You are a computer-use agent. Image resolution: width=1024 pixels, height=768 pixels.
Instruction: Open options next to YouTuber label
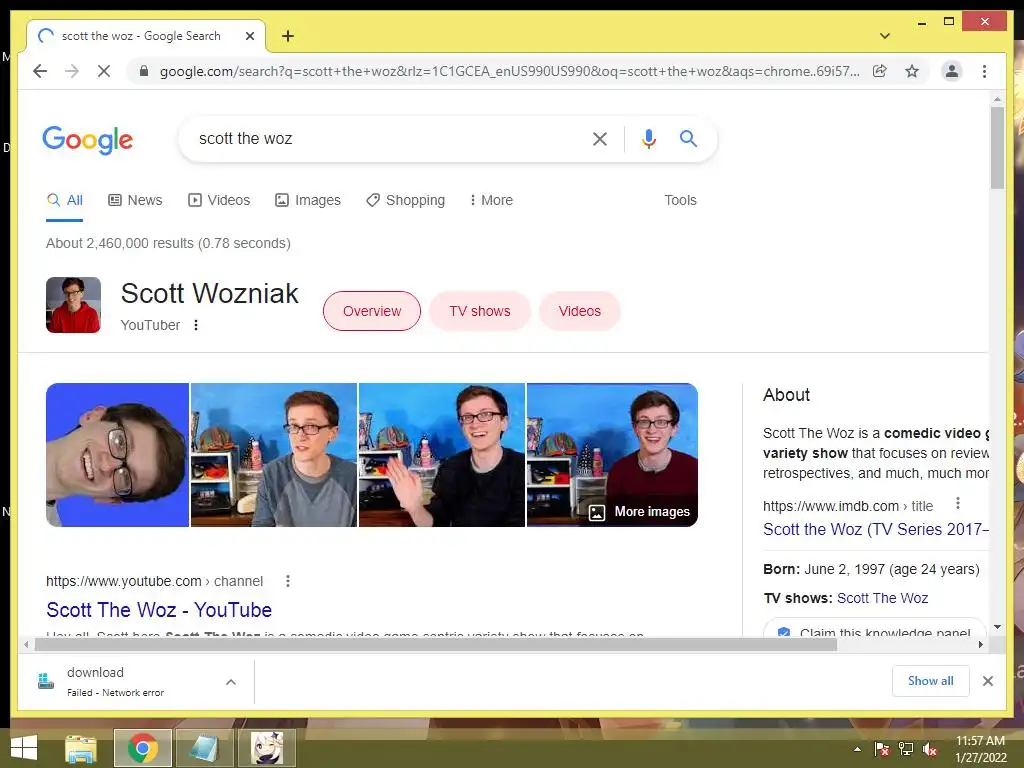coord(196,325)
